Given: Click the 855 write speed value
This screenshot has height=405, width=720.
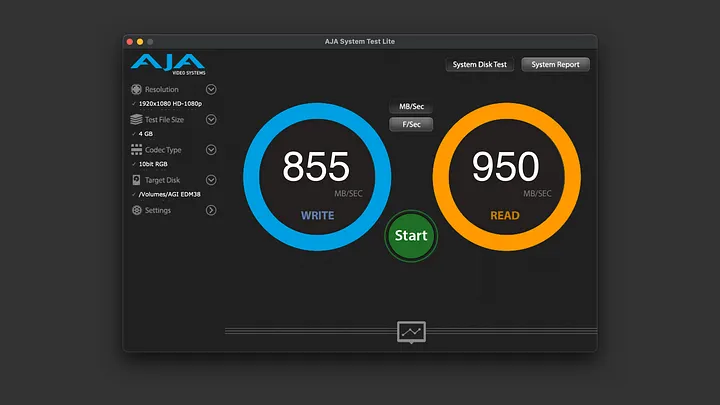Looking at the screenshot, I should pyautogui.click(x=316, y=167).
